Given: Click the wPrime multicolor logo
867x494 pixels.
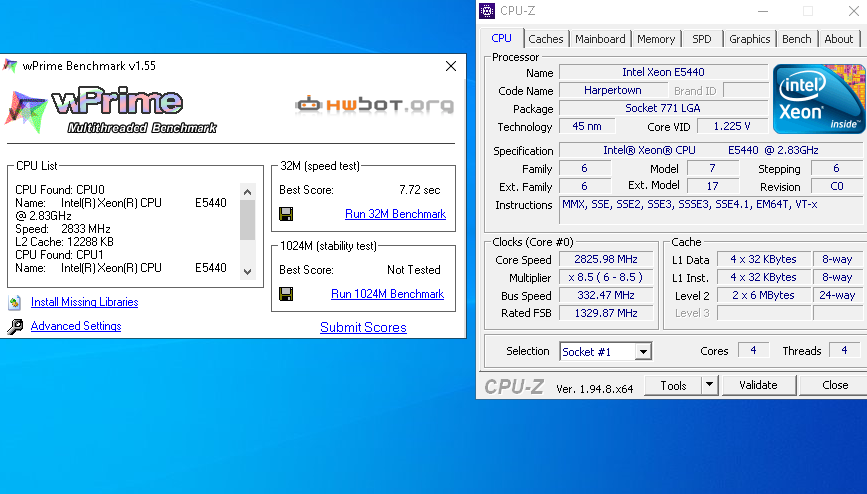Looking at the screenshot, I should click(x=25, y=112).
